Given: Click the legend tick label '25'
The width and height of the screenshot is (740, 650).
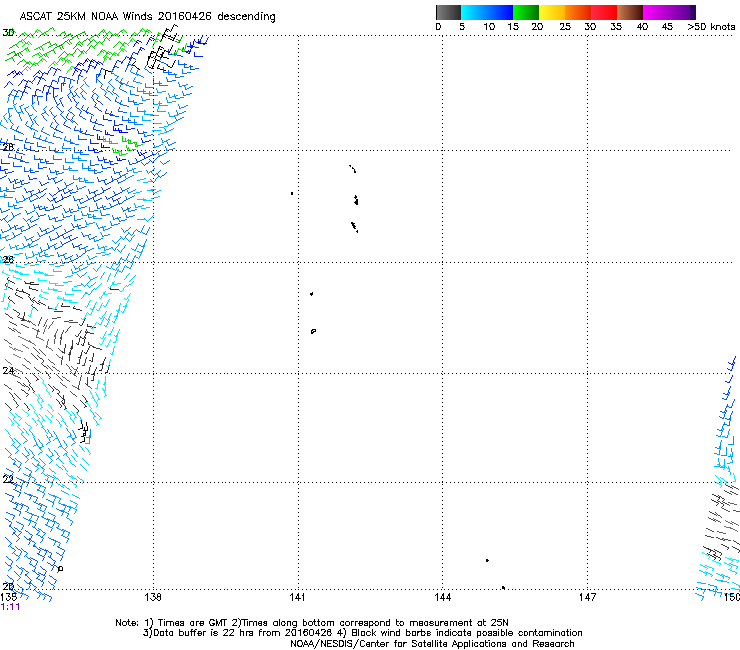Looking at the screenshot, I should tap(565, 27).
